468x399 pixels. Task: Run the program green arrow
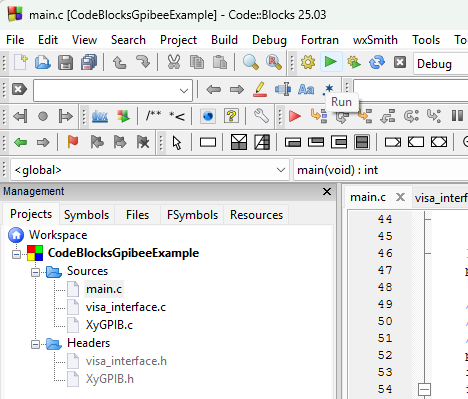(x=331, y=62)
